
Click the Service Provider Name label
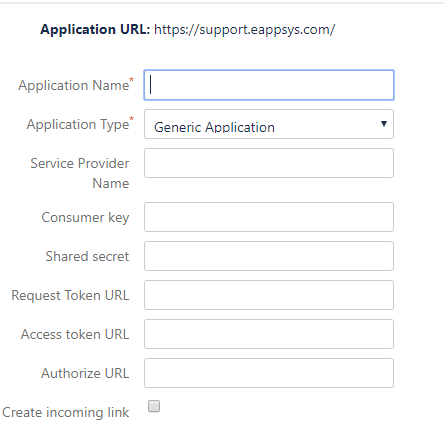pyautogui.click(x=80, y=173)
